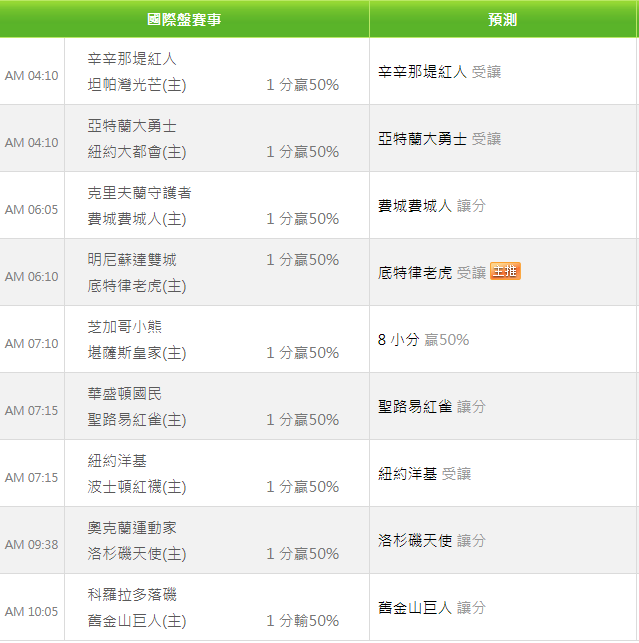639x643 pixels.
Task: Click 1 分贏50% odds beside 洛杉磯天使(主)
Action: click(x=303, y=554)
